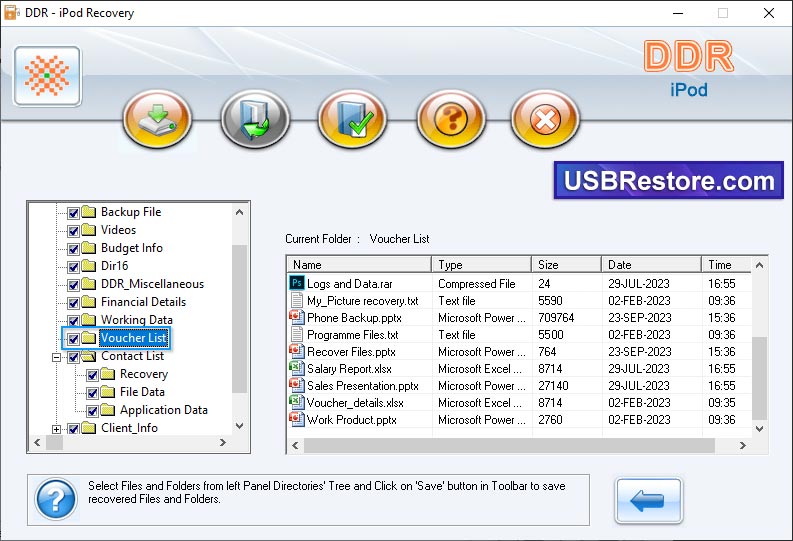Click the folder tree vertical scrollbar thumb
The width and height of the screenshot is (793, 541).
click(240, 319)
